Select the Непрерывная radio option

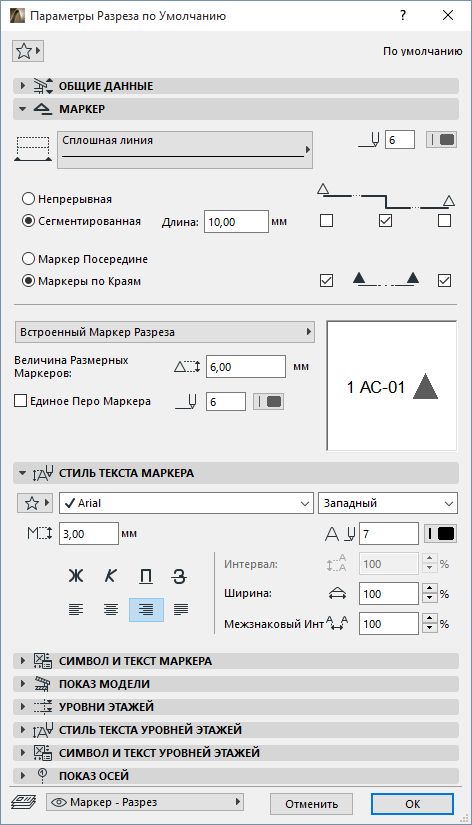28,199
